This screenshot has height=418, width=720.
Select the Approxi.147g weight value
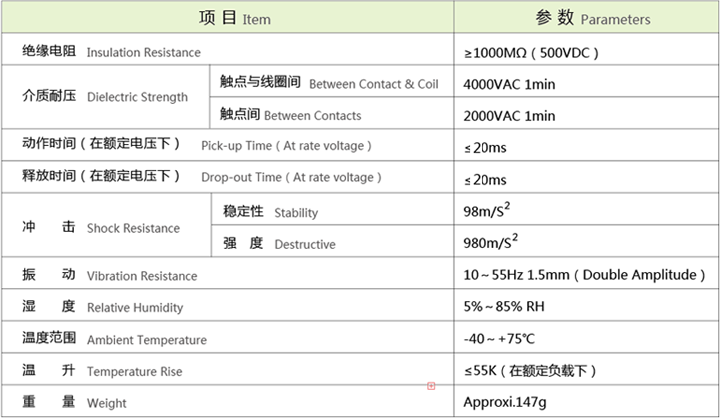(x=506, y=403)
